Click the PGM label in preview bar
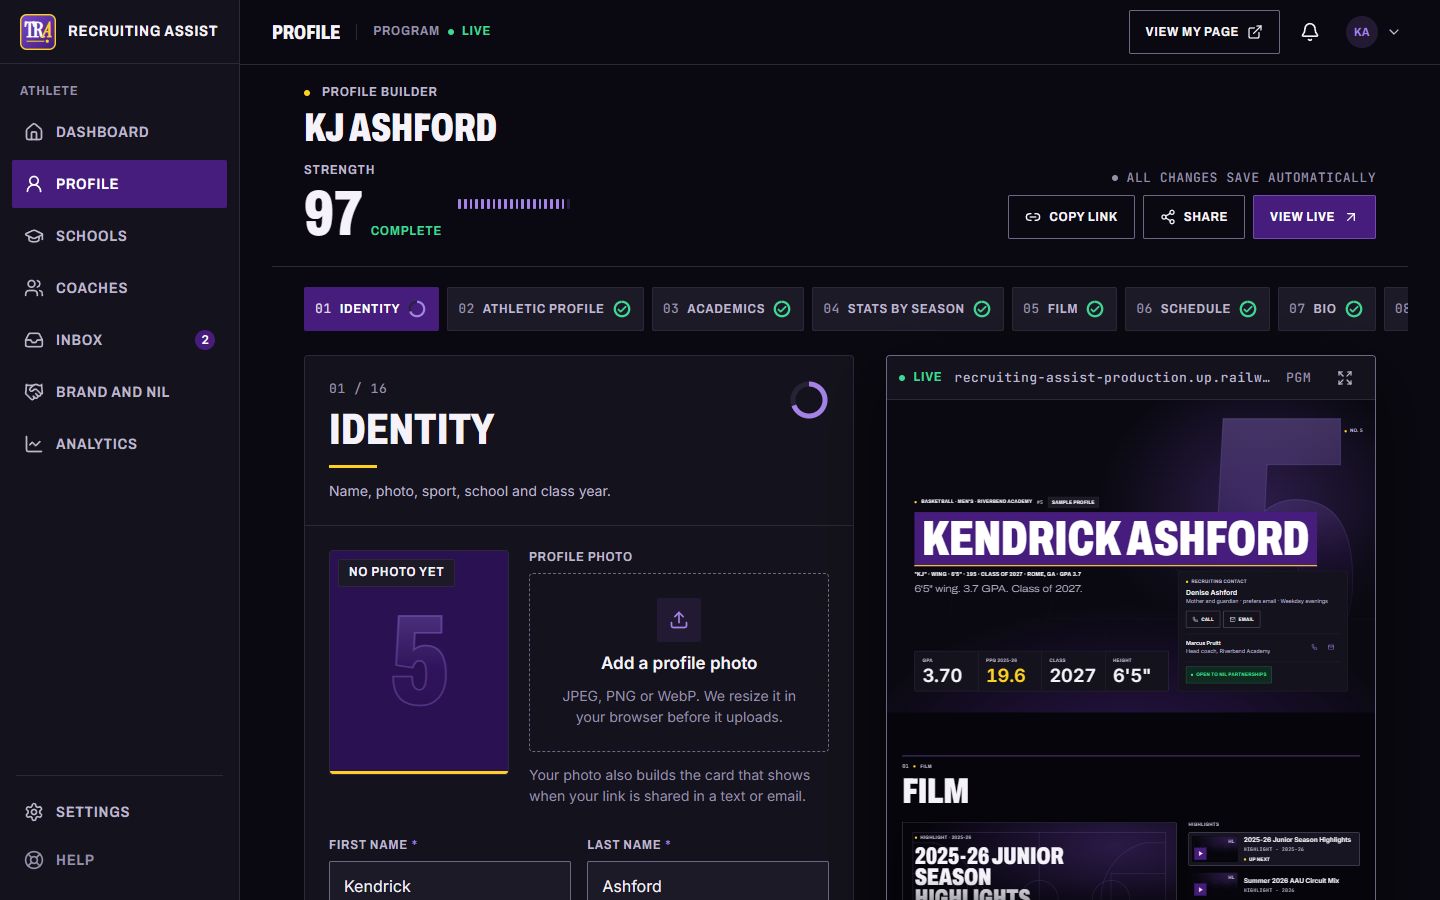Screen dimensions: 1440x900 (x=1298, y=378)
